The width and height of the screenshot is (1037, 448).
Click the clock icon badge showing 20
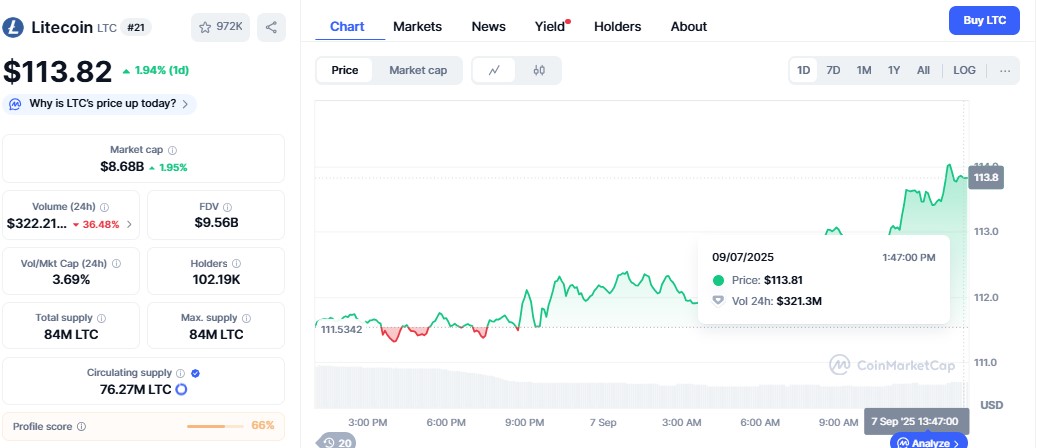click(337, 442)
